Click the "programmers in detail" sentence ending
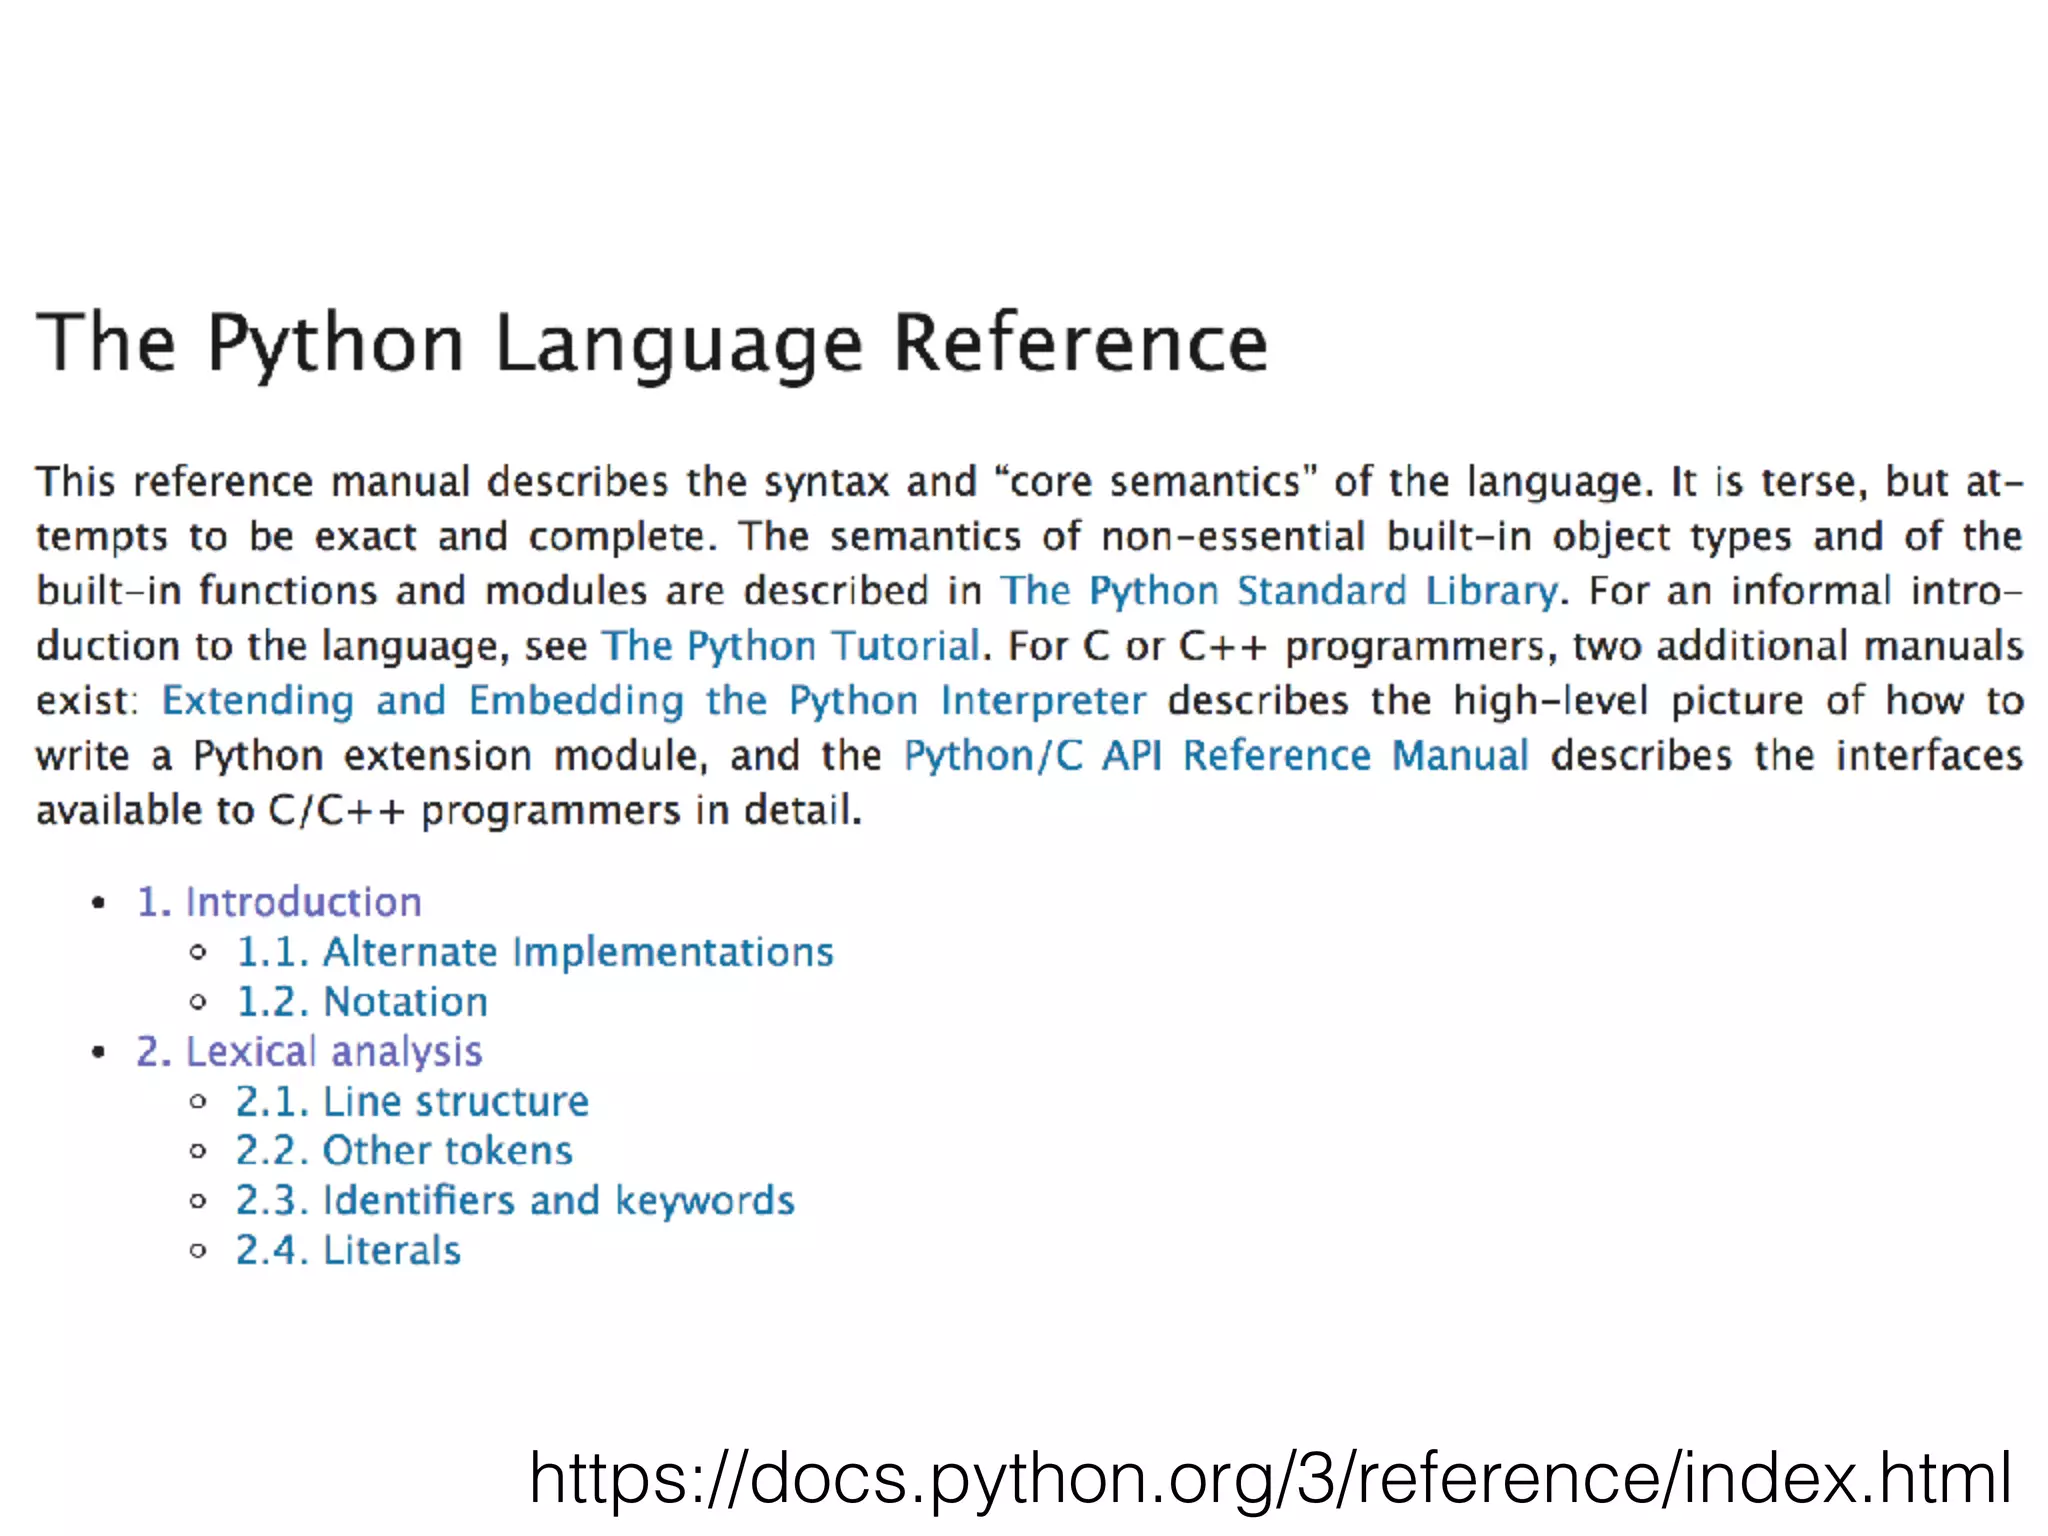The width and height of the screenshot is (2048, 1536). [640, 810]
